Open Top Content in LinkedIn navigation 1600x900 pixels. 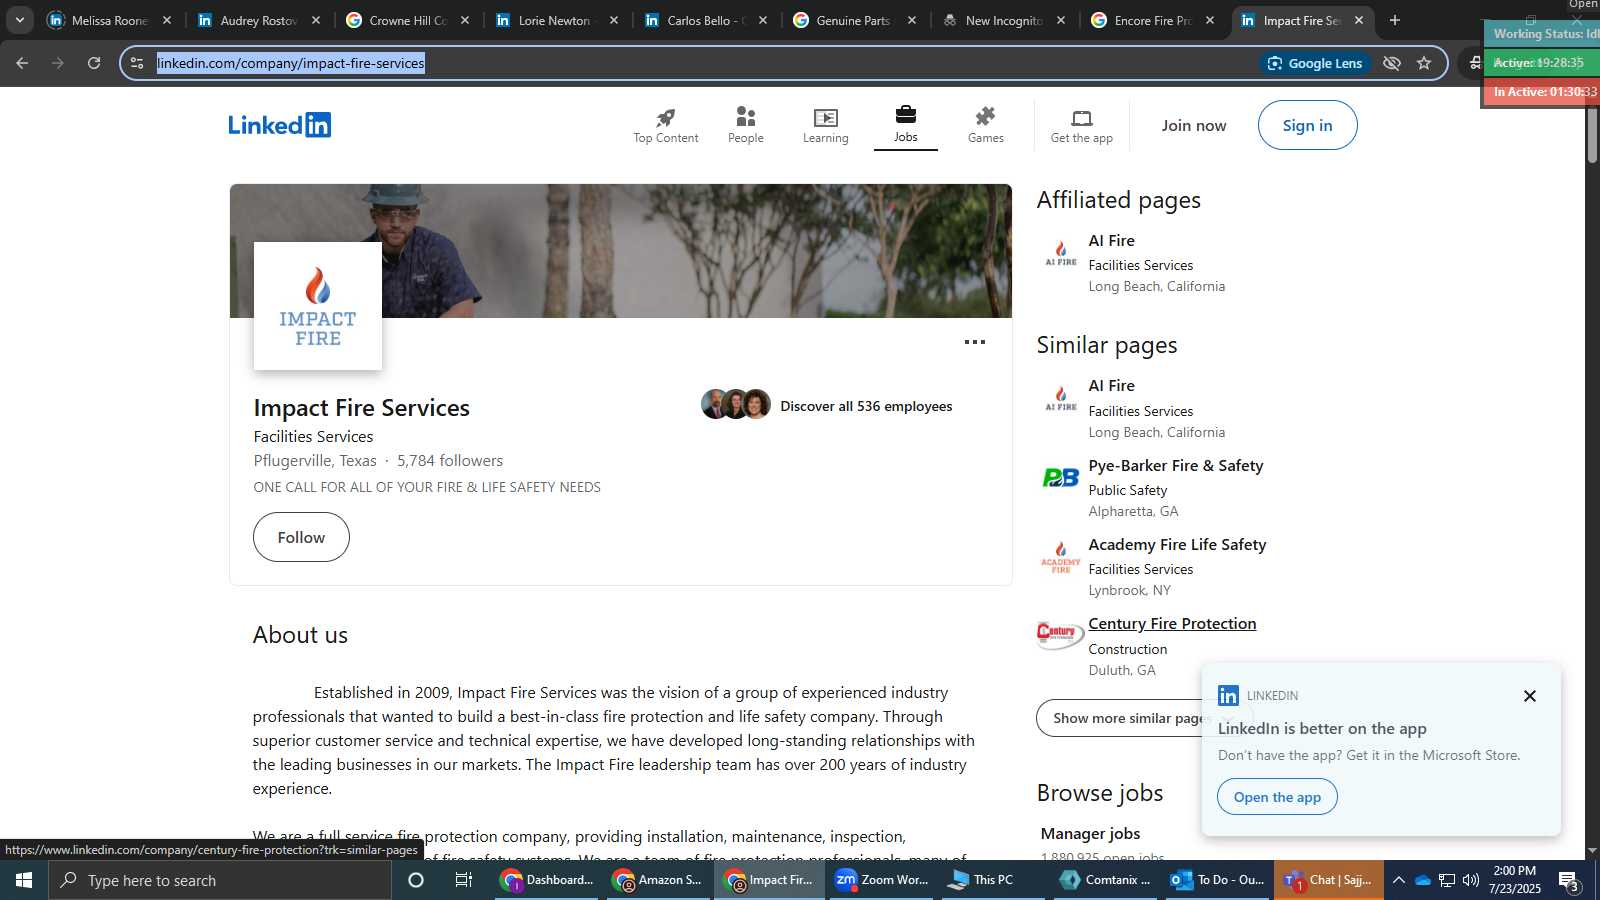coord(666,126)
